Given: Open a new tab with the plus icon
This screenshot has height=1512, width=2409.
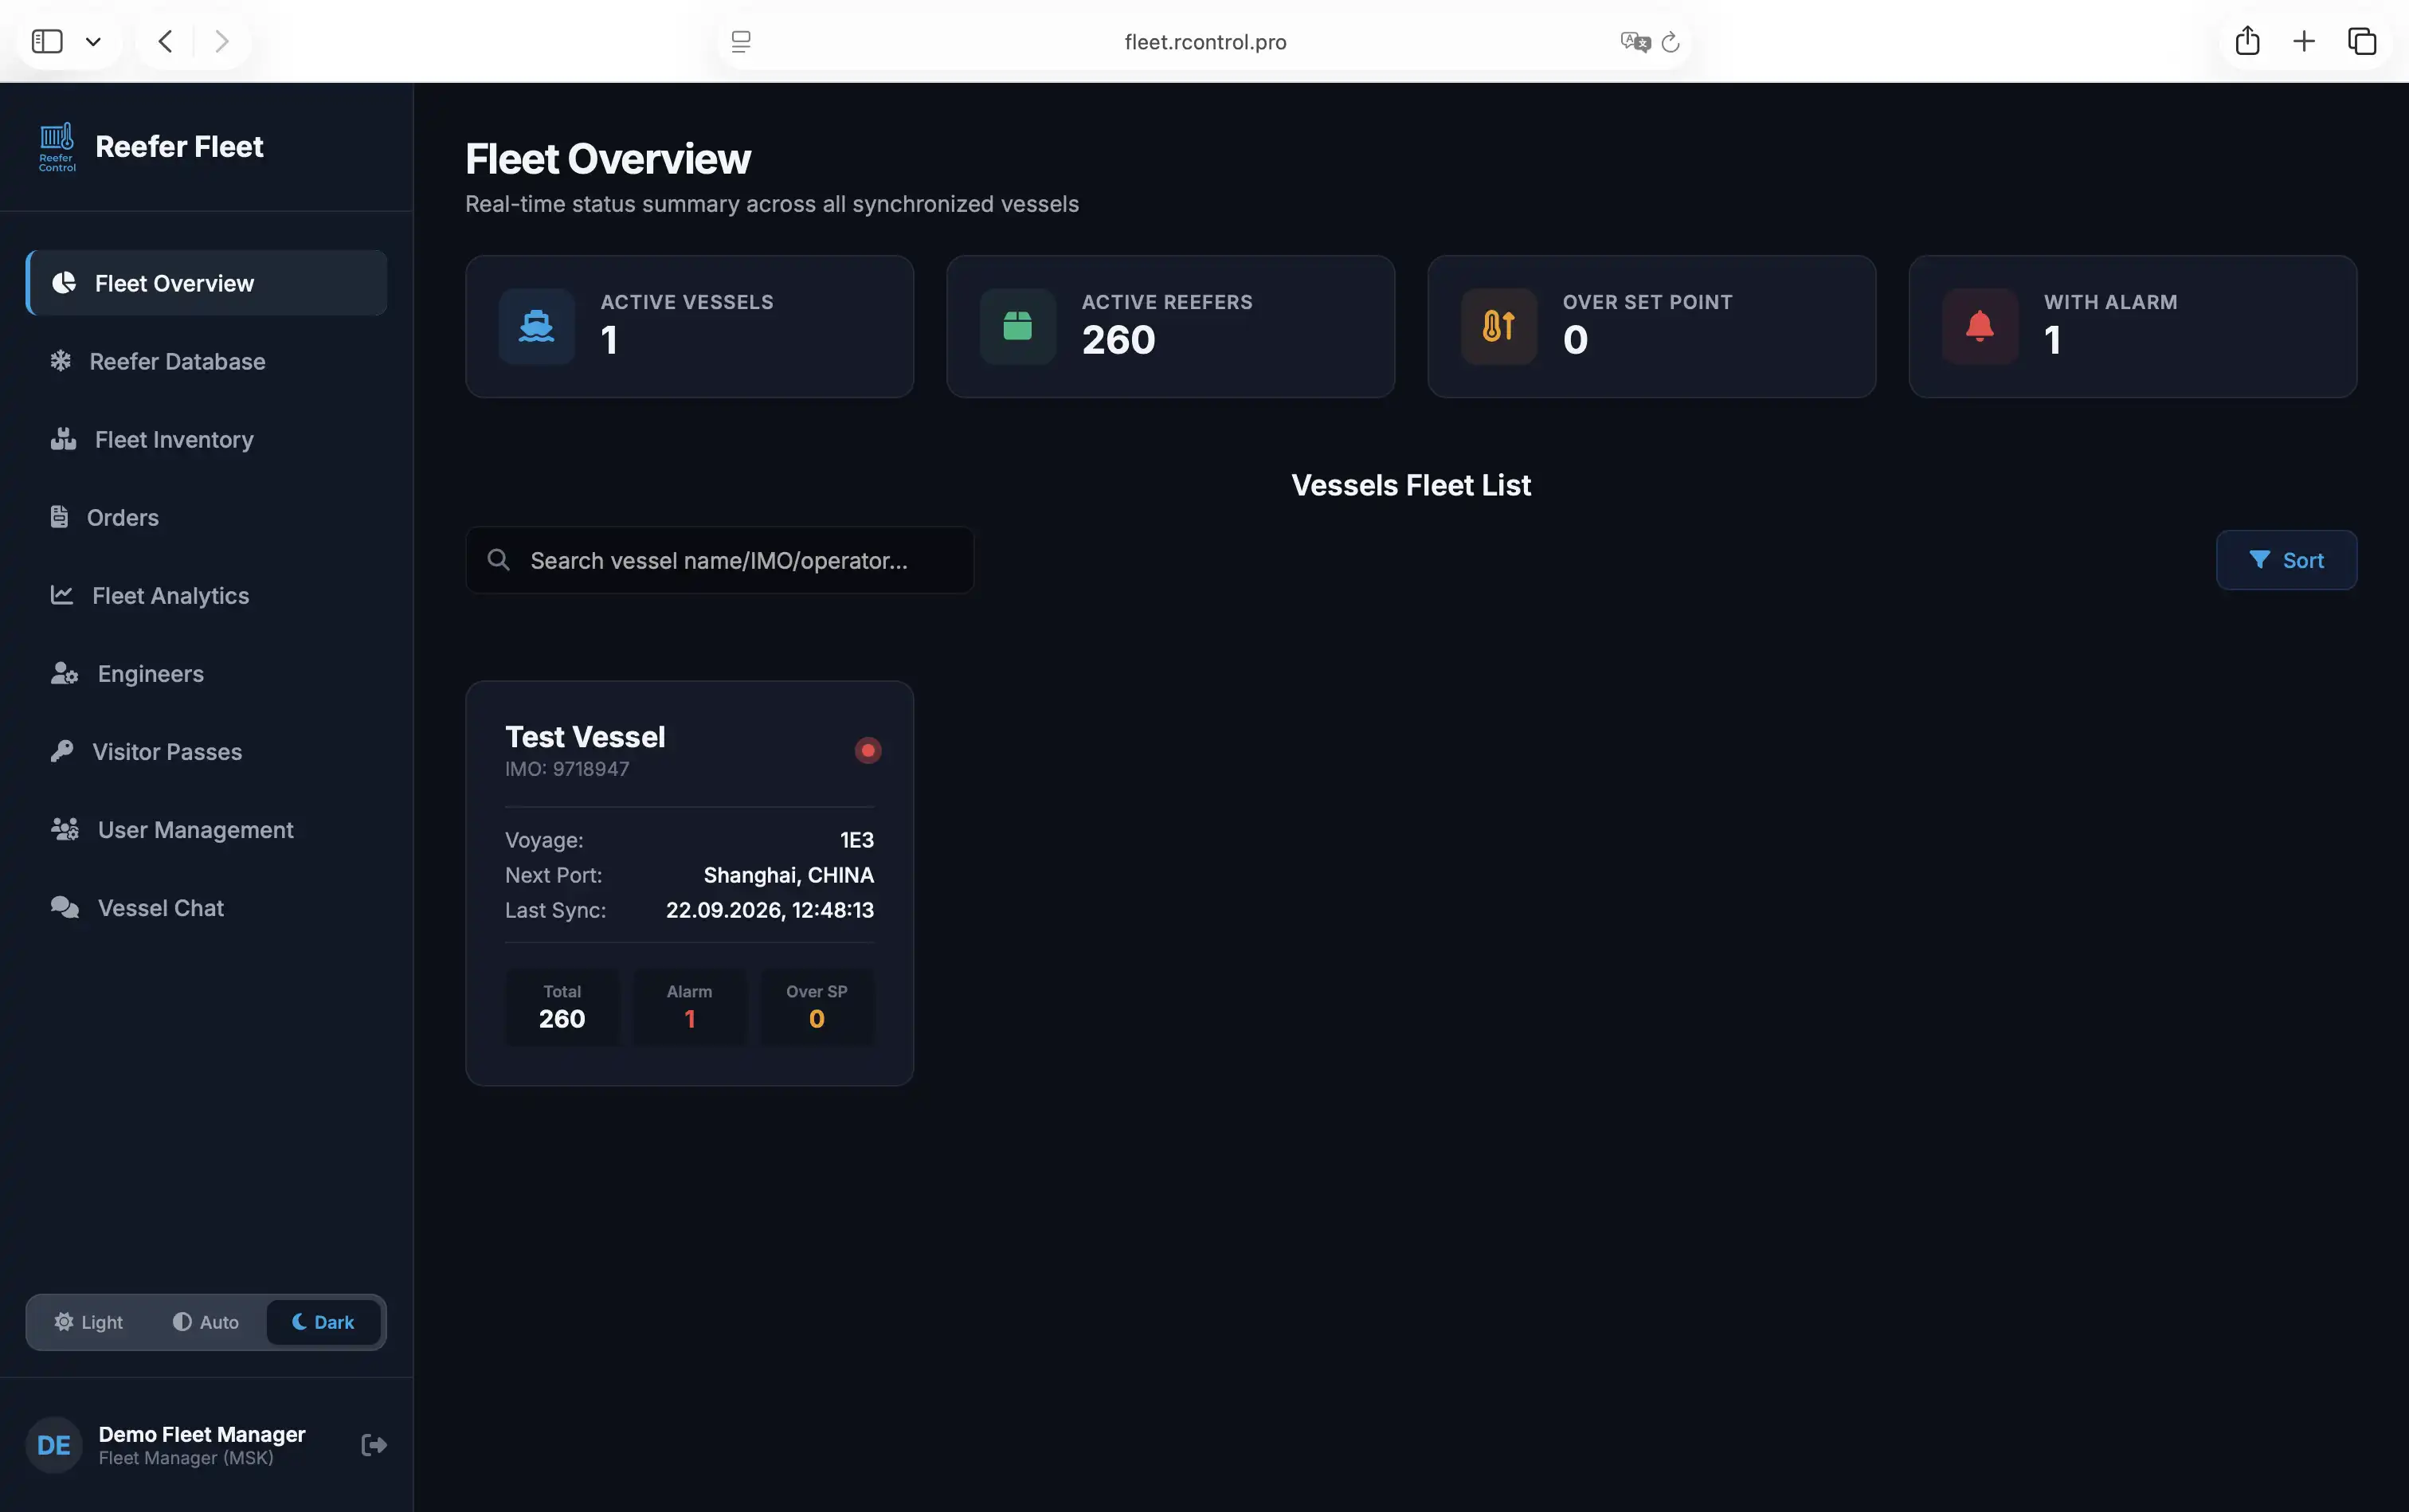Looking at the screenshot, I should (x=2304, y=41).
